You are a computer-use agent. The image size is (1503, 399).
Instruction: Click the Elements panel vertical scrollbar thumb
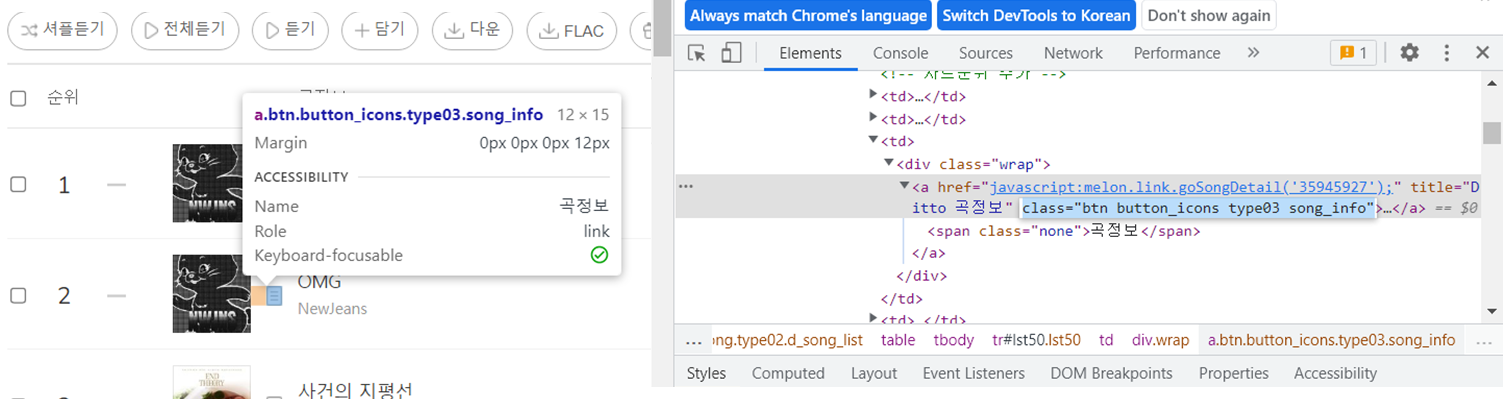(1492, 133)
